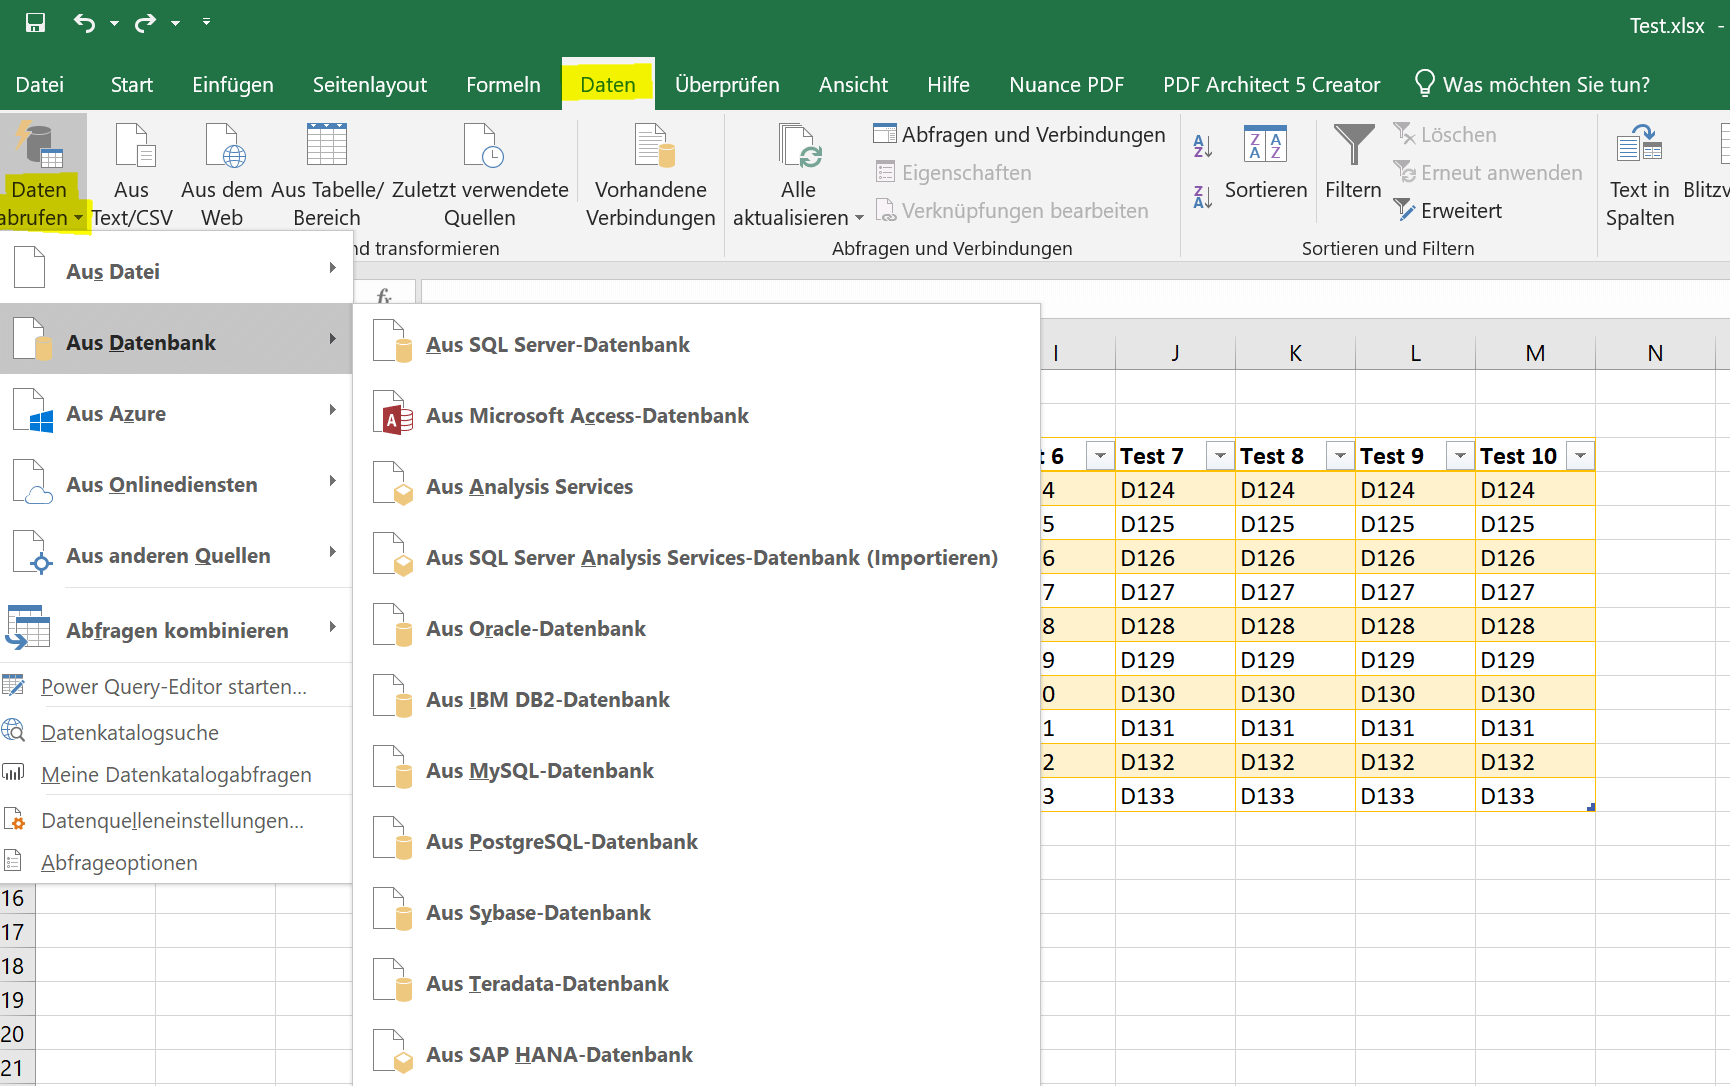The image size is (1730, 1086).
Task: Switch to the Start tab
Action: pos(132,85)
